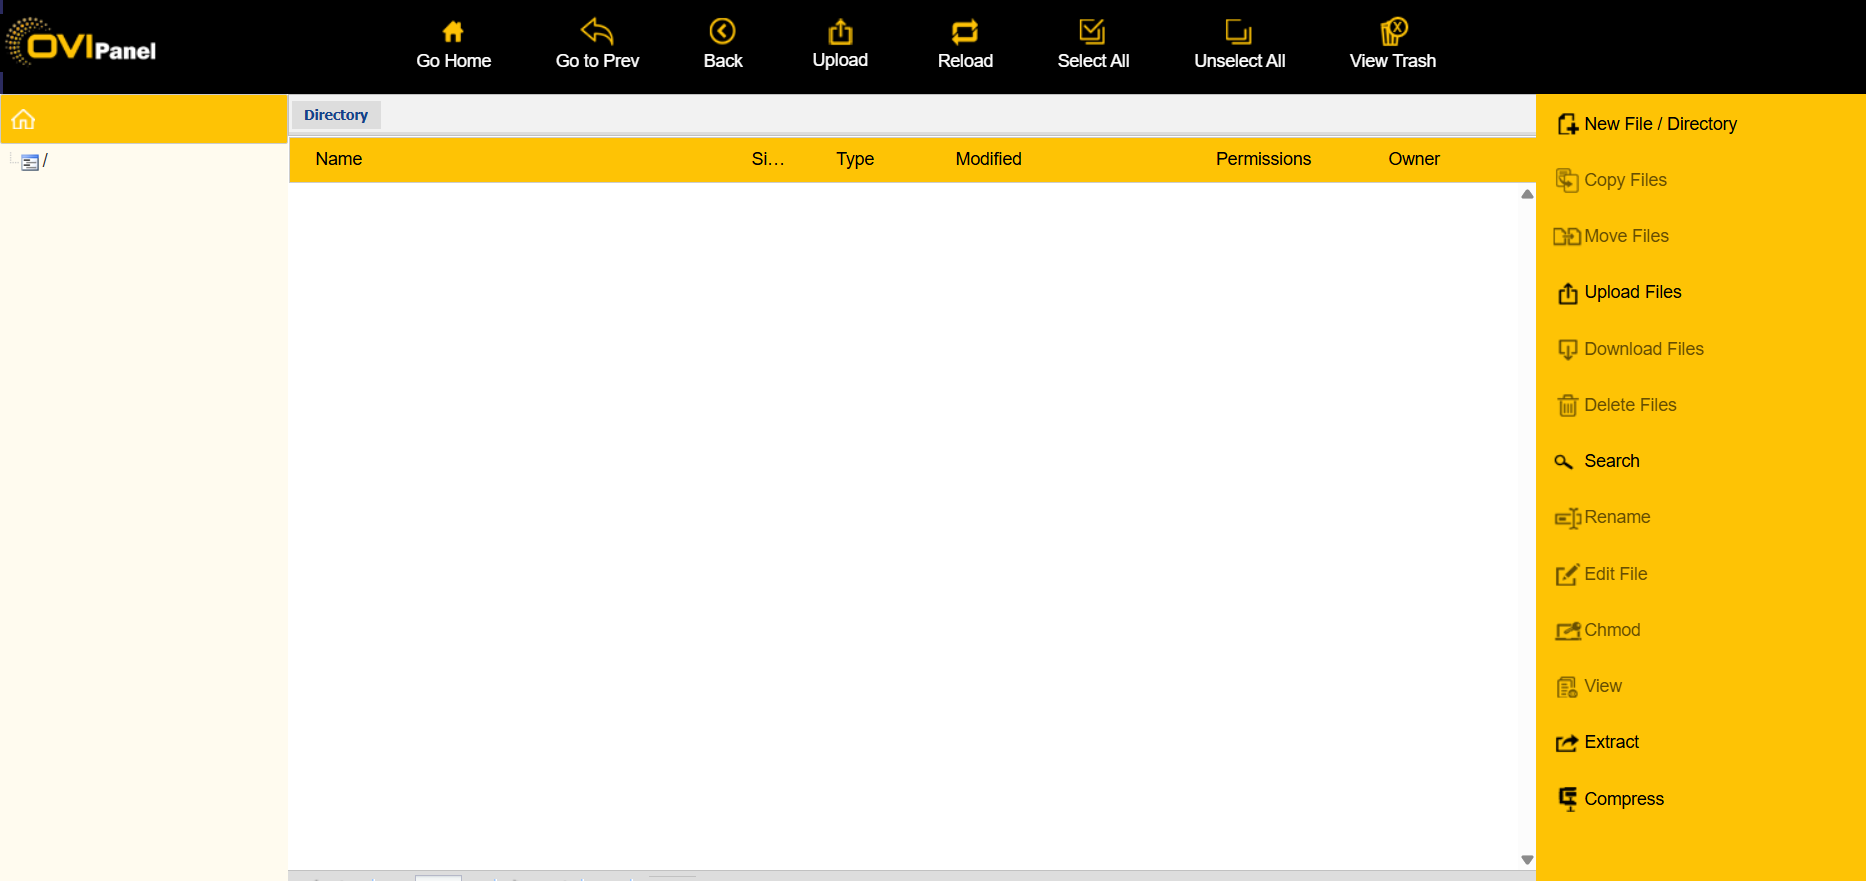Viewport: 1866px width, 881px height.
Task: Switch to the Directory tab
Action: coord(336,115)
